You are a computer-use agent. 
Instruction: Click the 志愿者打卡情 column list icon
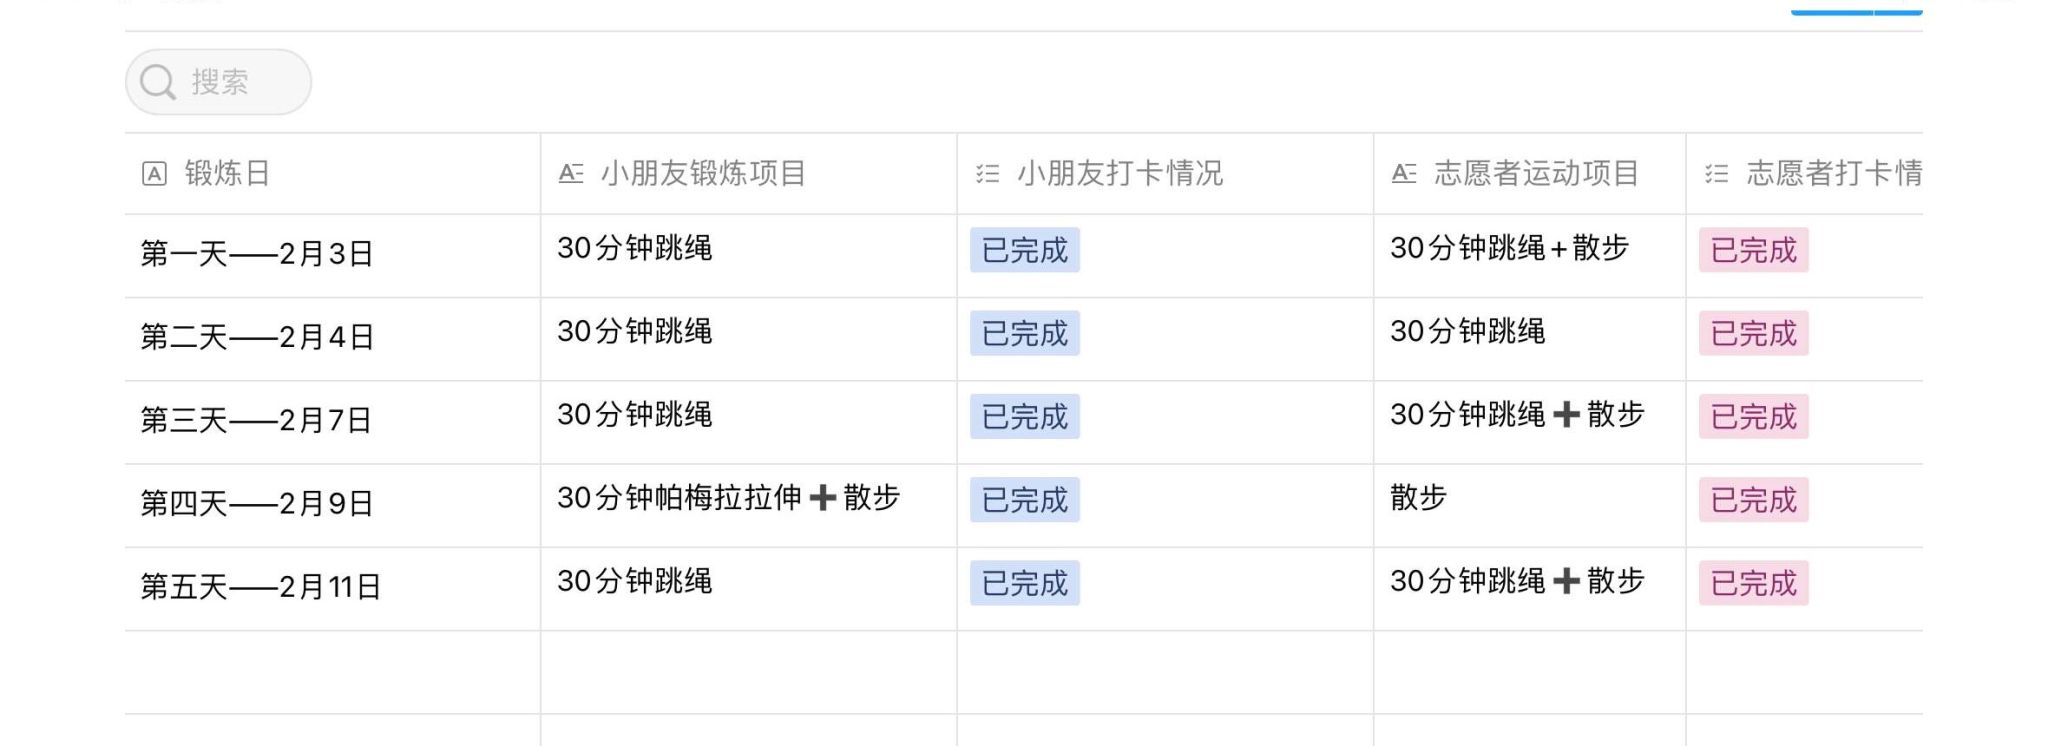(x=1716, y=174)
